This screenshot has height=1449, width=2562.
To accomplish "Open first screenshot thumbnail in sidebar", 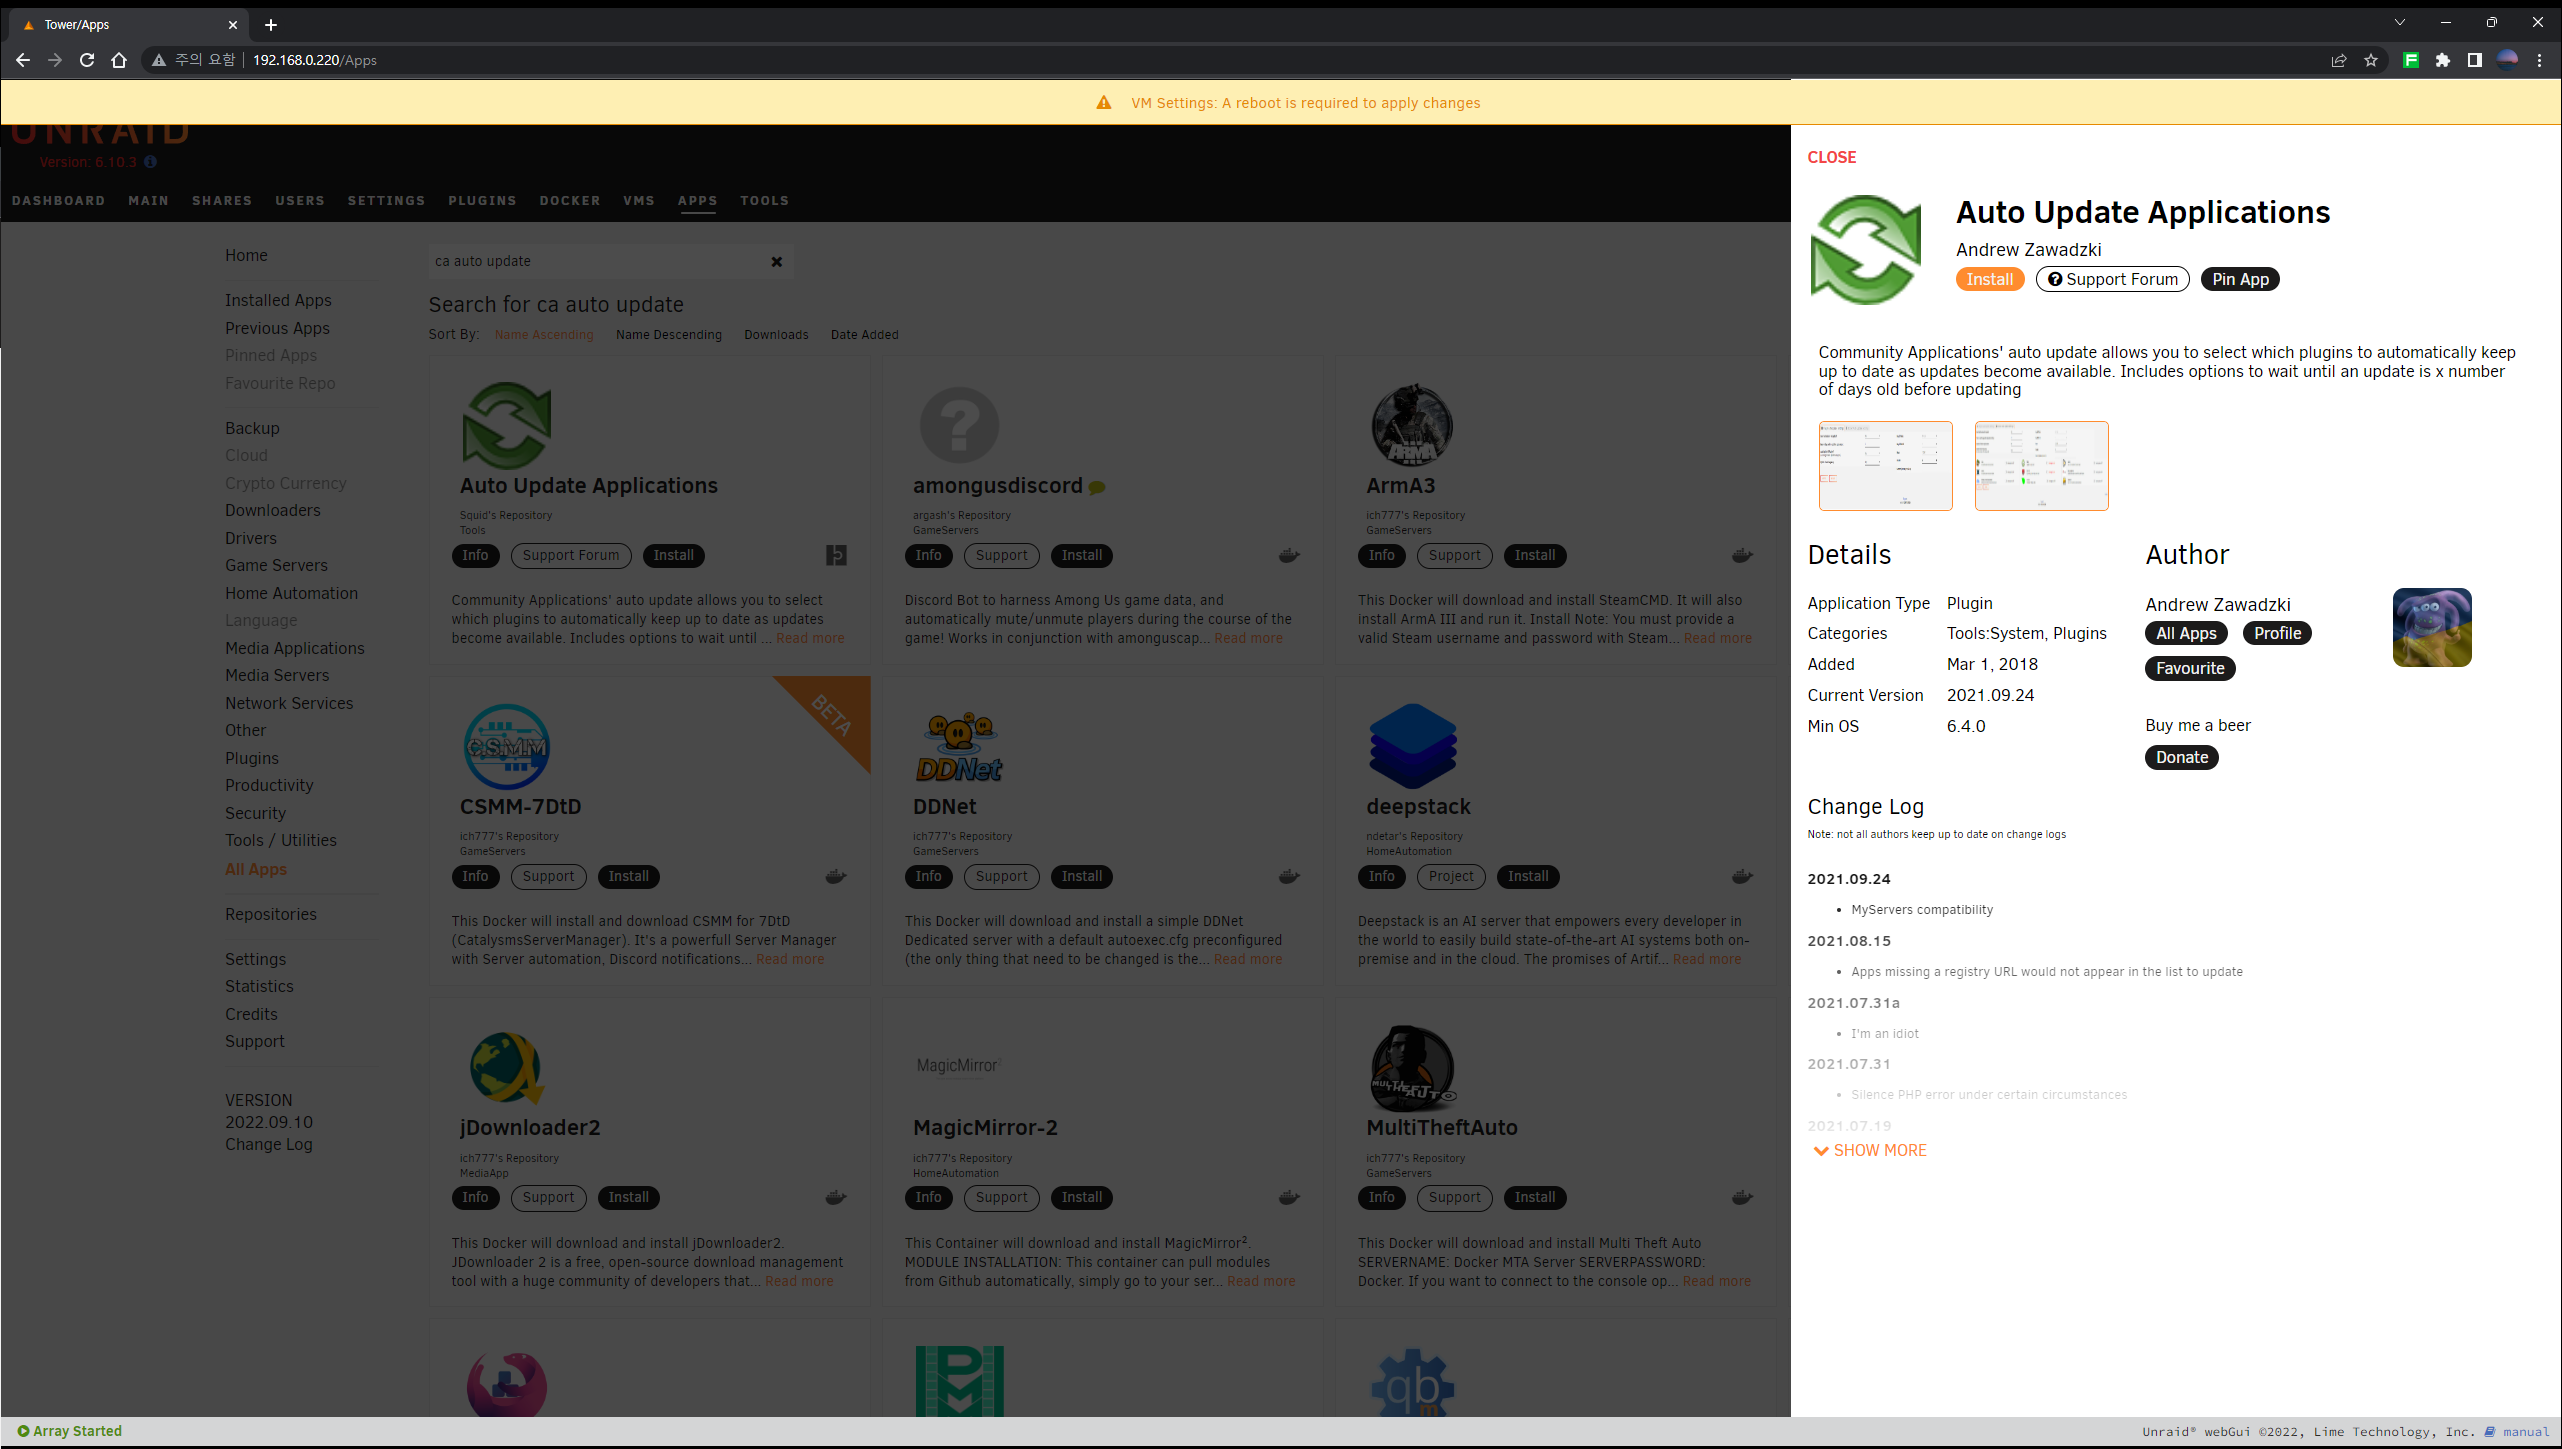I will pos(1885,466).
